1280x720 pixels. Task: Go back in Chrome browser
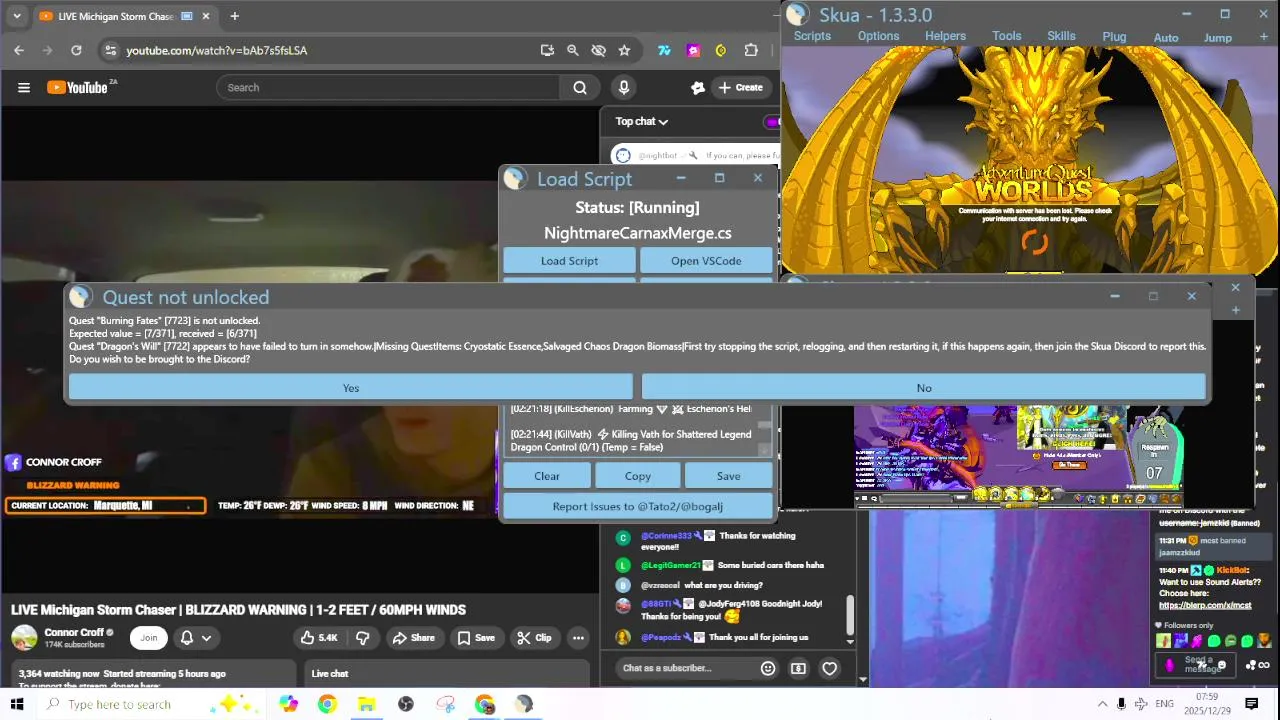pyautogui.click(x=19, y=50)
